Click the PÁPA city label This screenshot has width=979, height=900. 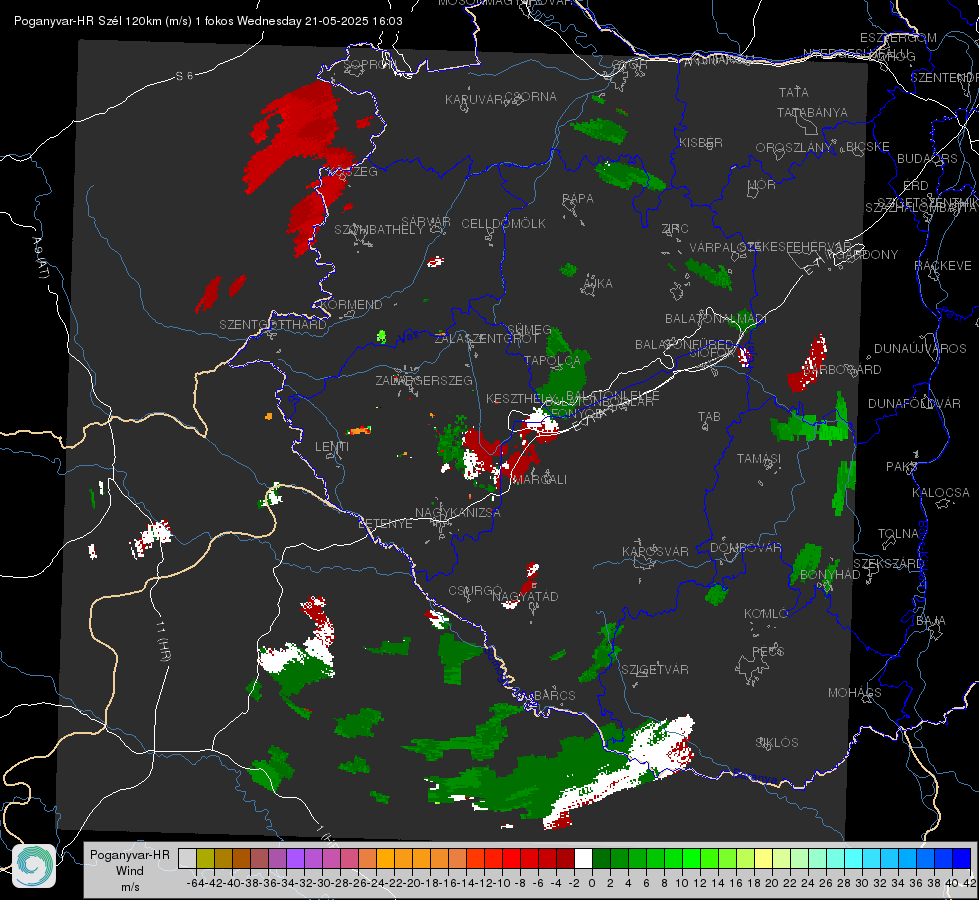pos(578,199)
